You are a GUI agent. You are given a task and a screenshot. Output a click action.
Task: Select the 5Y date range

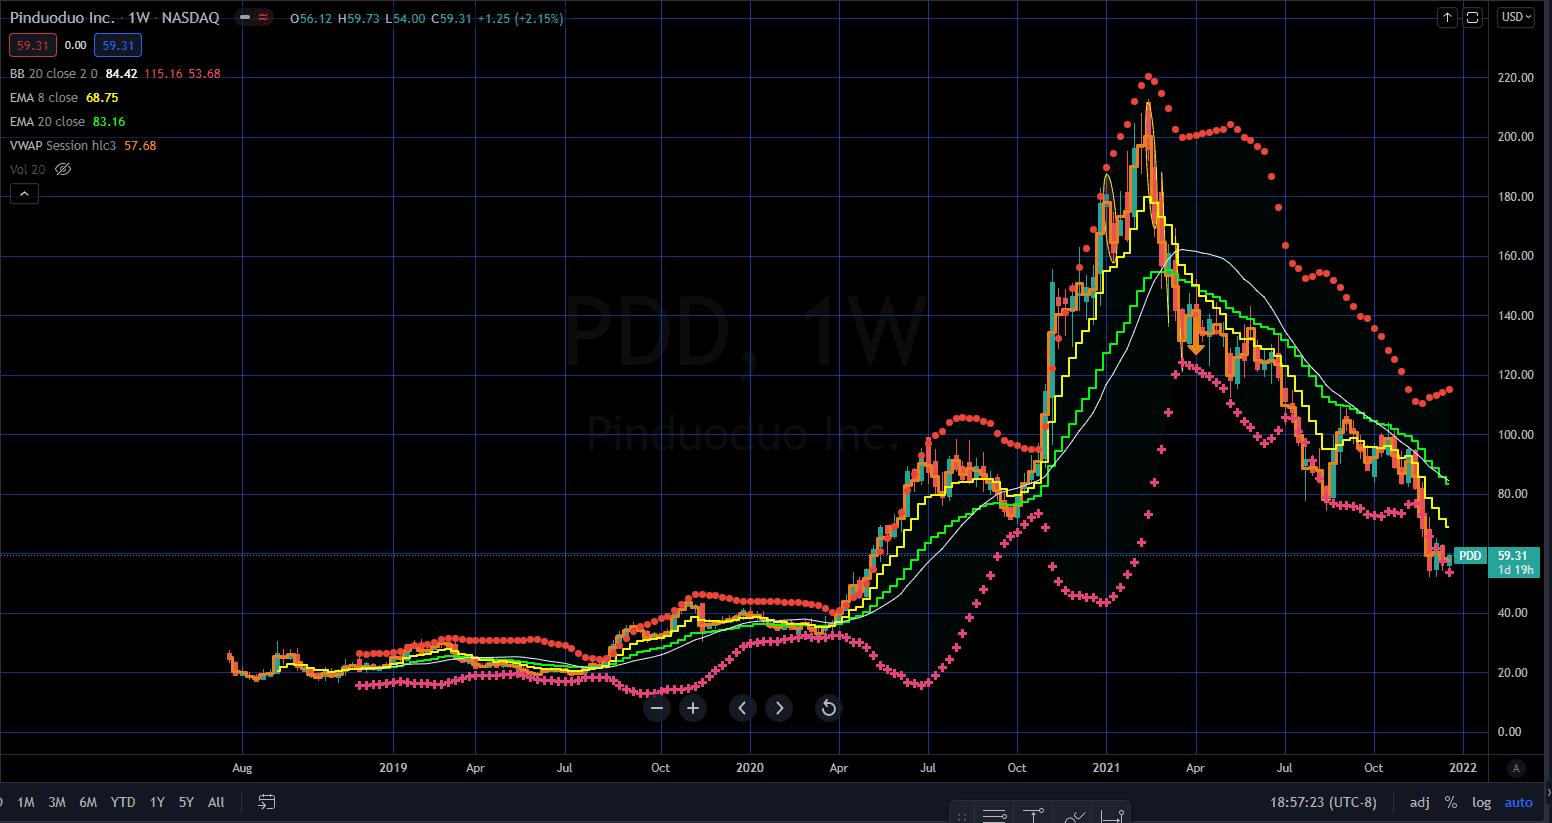(186, 802)
